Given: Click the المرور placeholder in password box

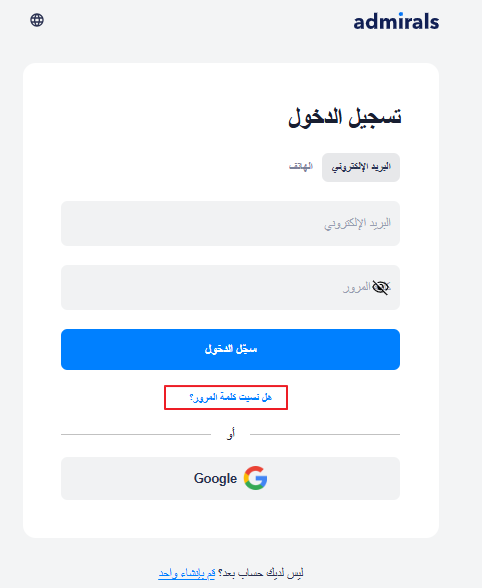Looking at the screenshot, I should click(356, 288).
